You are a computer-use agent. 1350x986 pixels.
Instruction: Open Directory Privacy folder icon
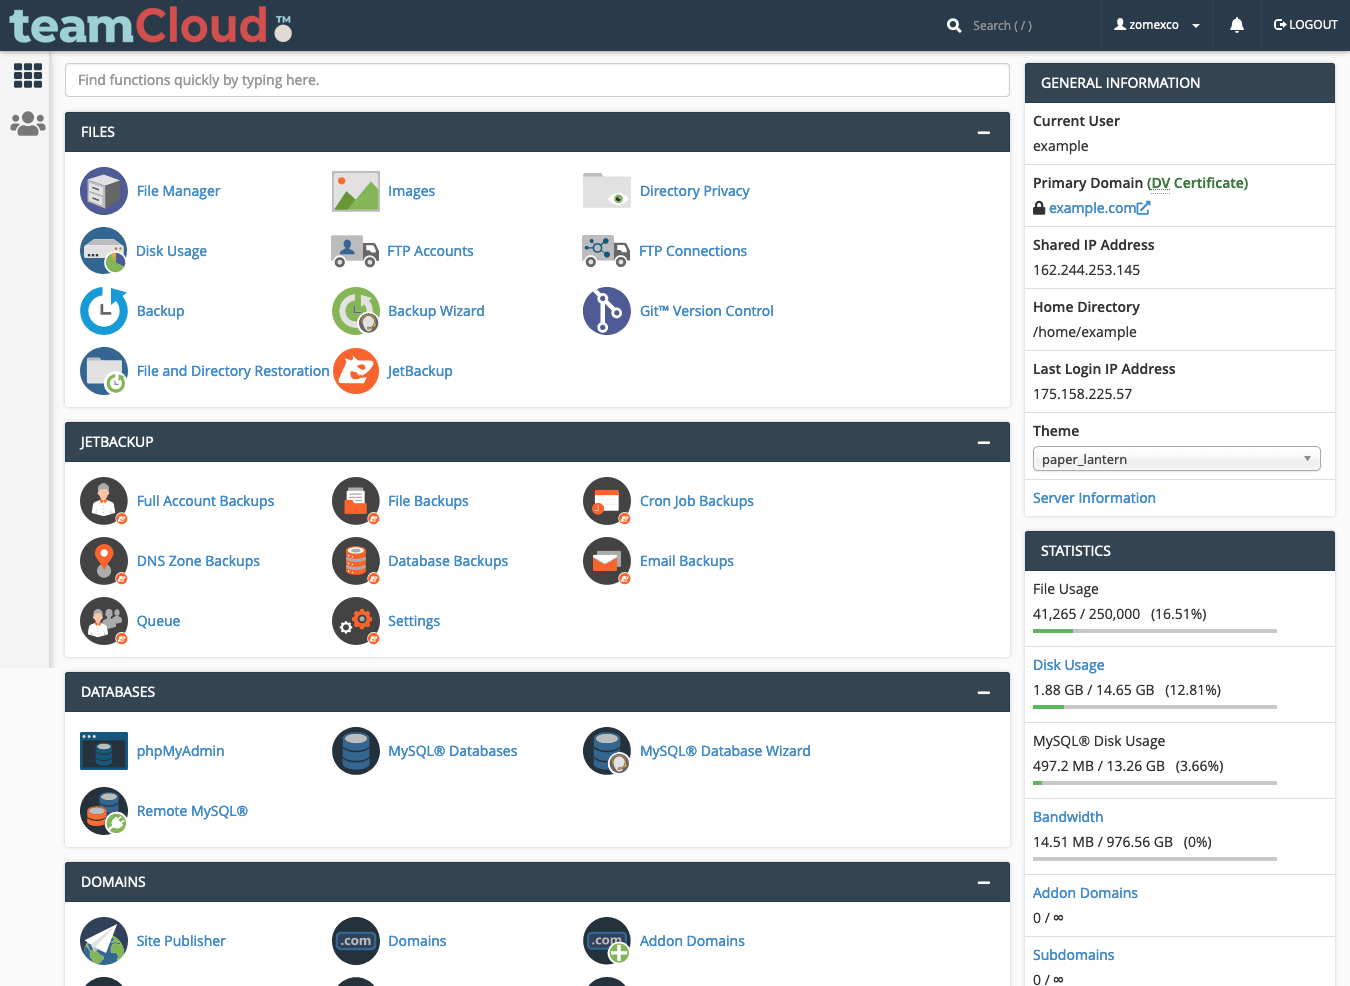607,191
